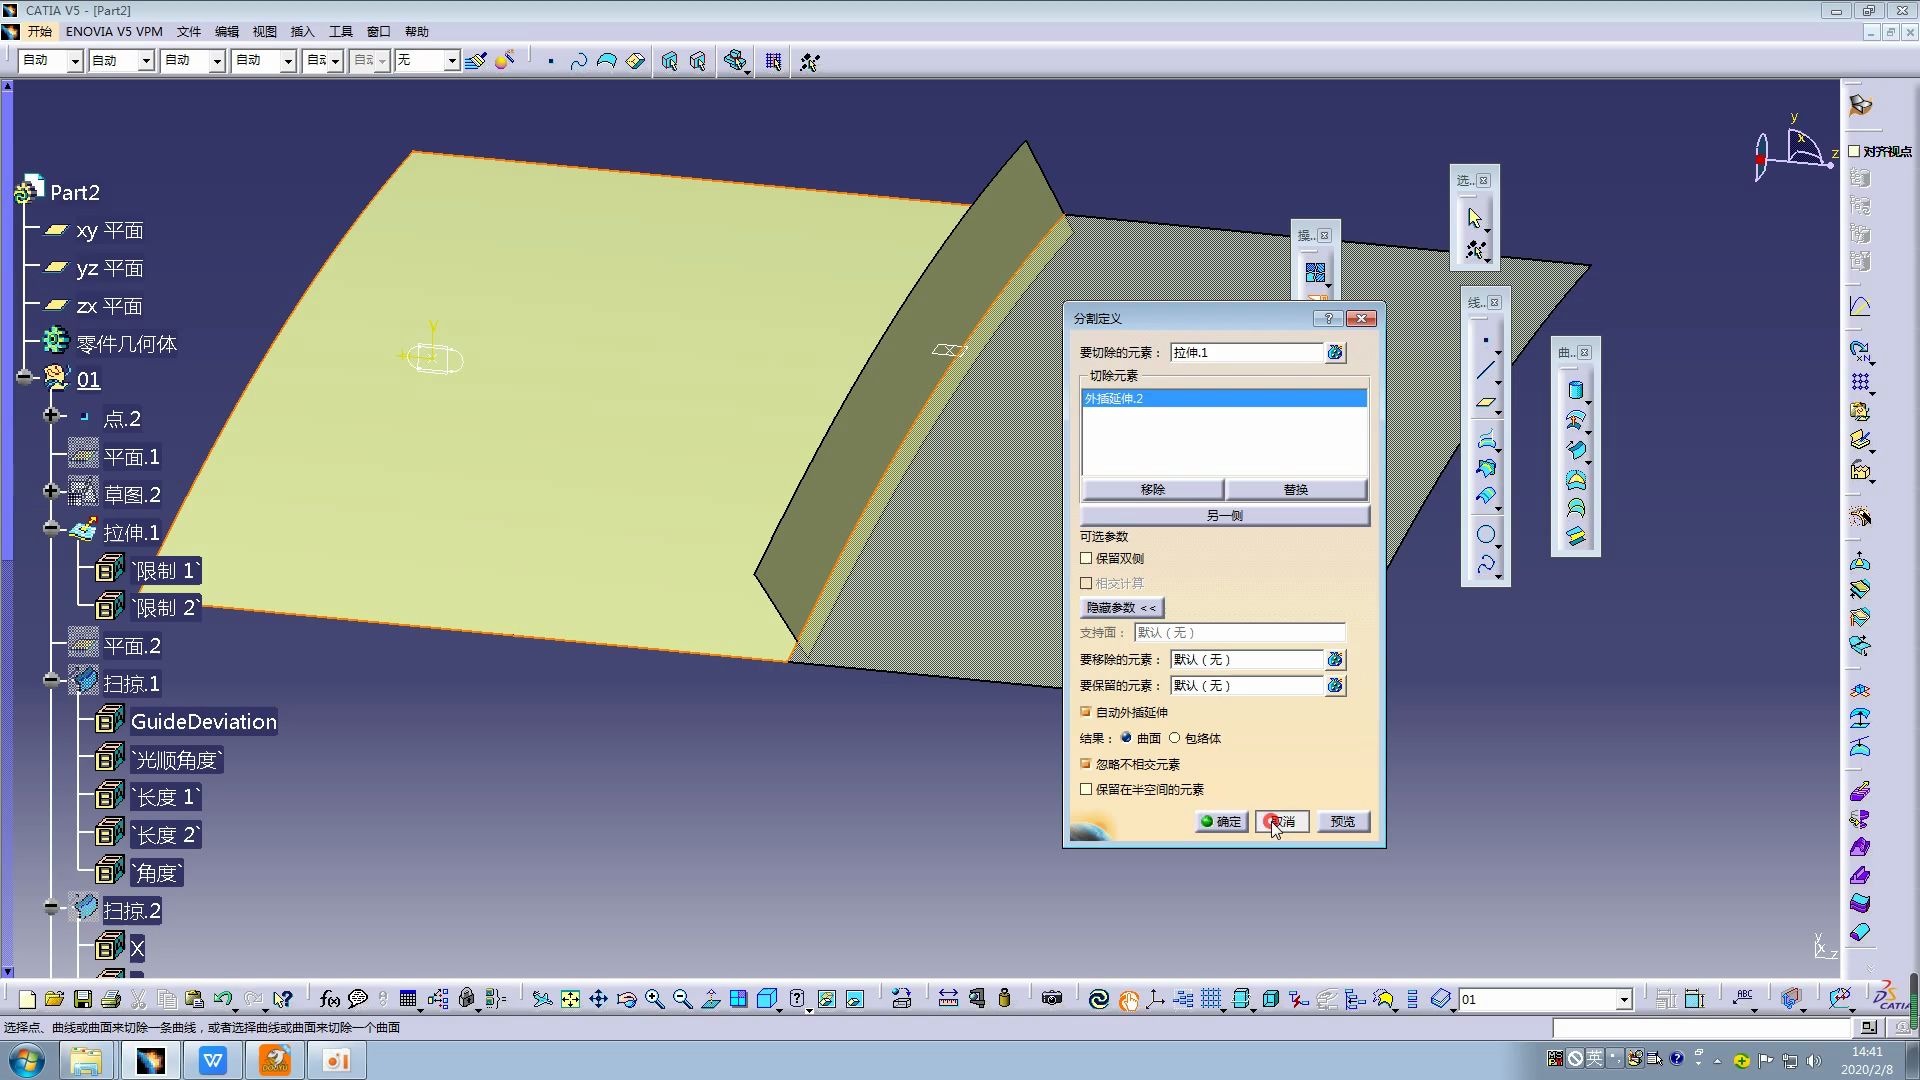This screenshot has height=1080, width=1920.
Task: Click the Formula f(x) icon
Action: pyautogui.click(x=329, y=999)
